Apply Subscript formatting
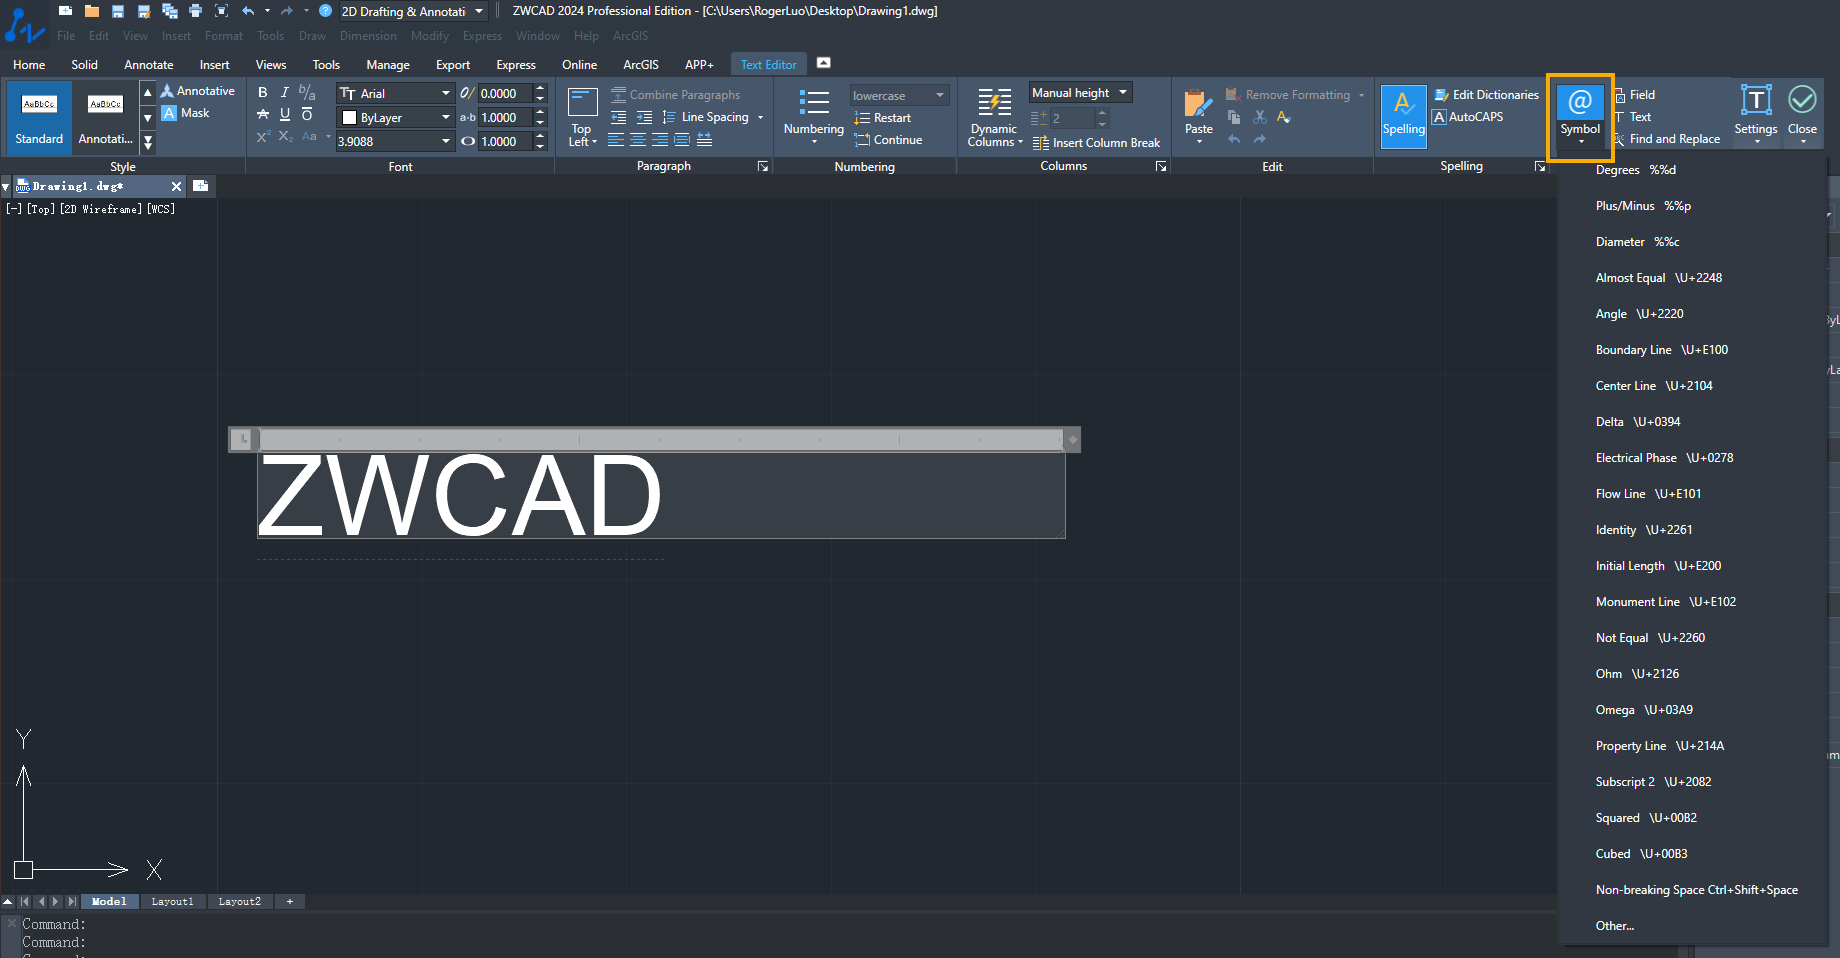 [x=286, y=137]
